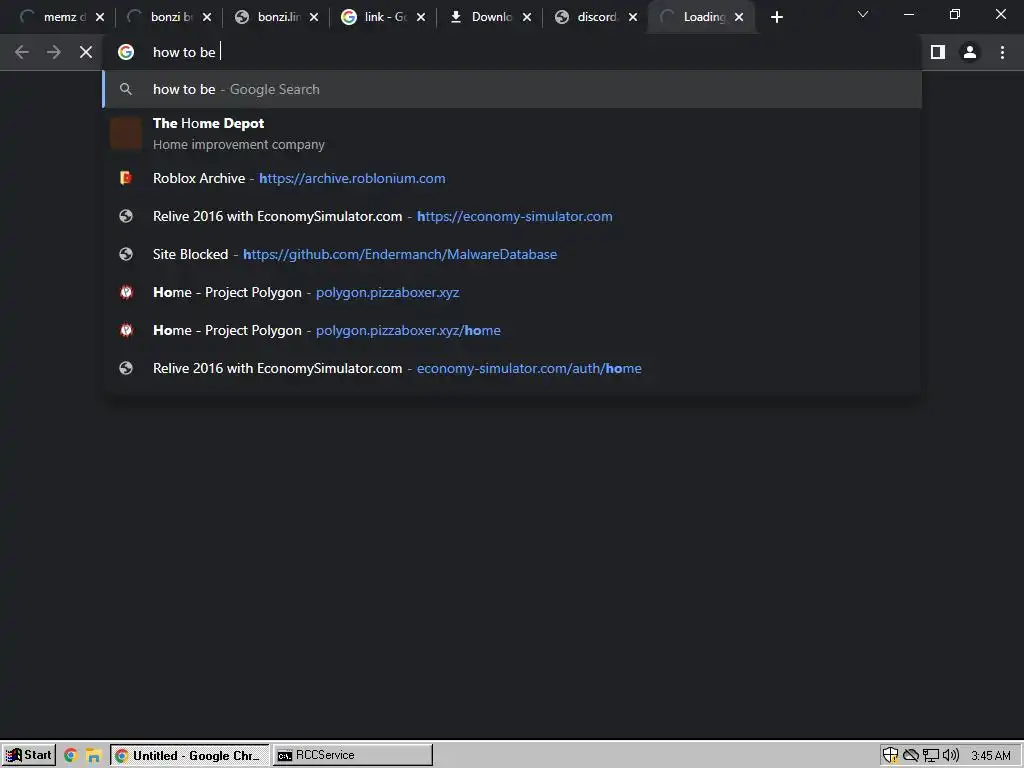Click the search magnifier icon in suggestion
Screen dimensions: 1024x768
[x=126, y=89]
